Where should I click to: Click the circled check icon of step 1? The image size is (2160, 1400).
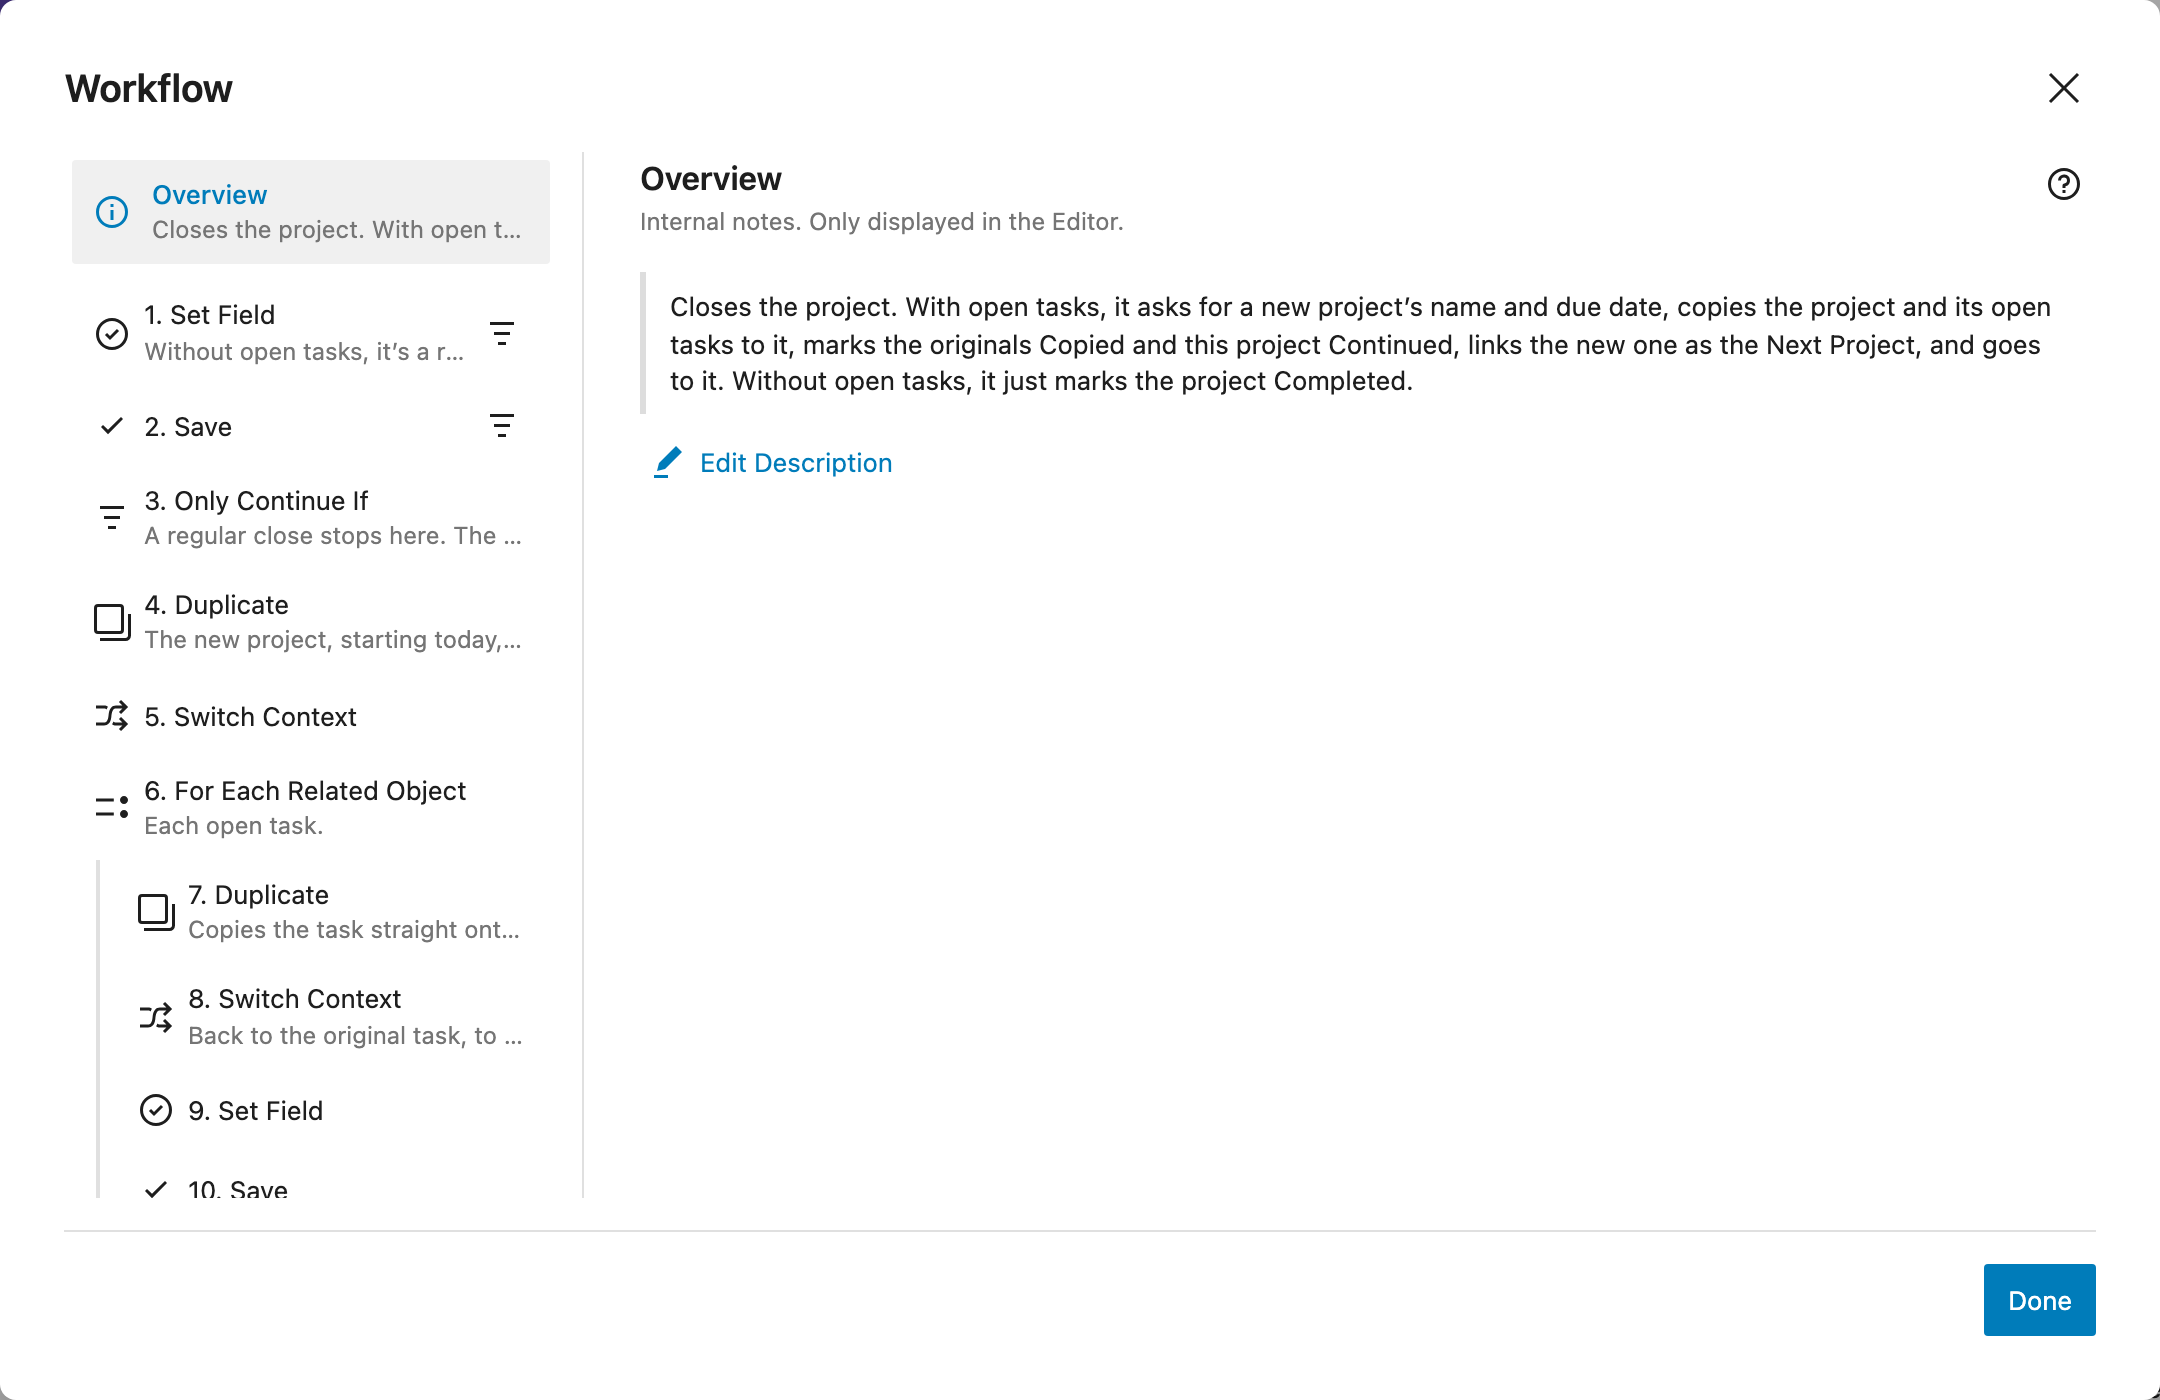112,333
